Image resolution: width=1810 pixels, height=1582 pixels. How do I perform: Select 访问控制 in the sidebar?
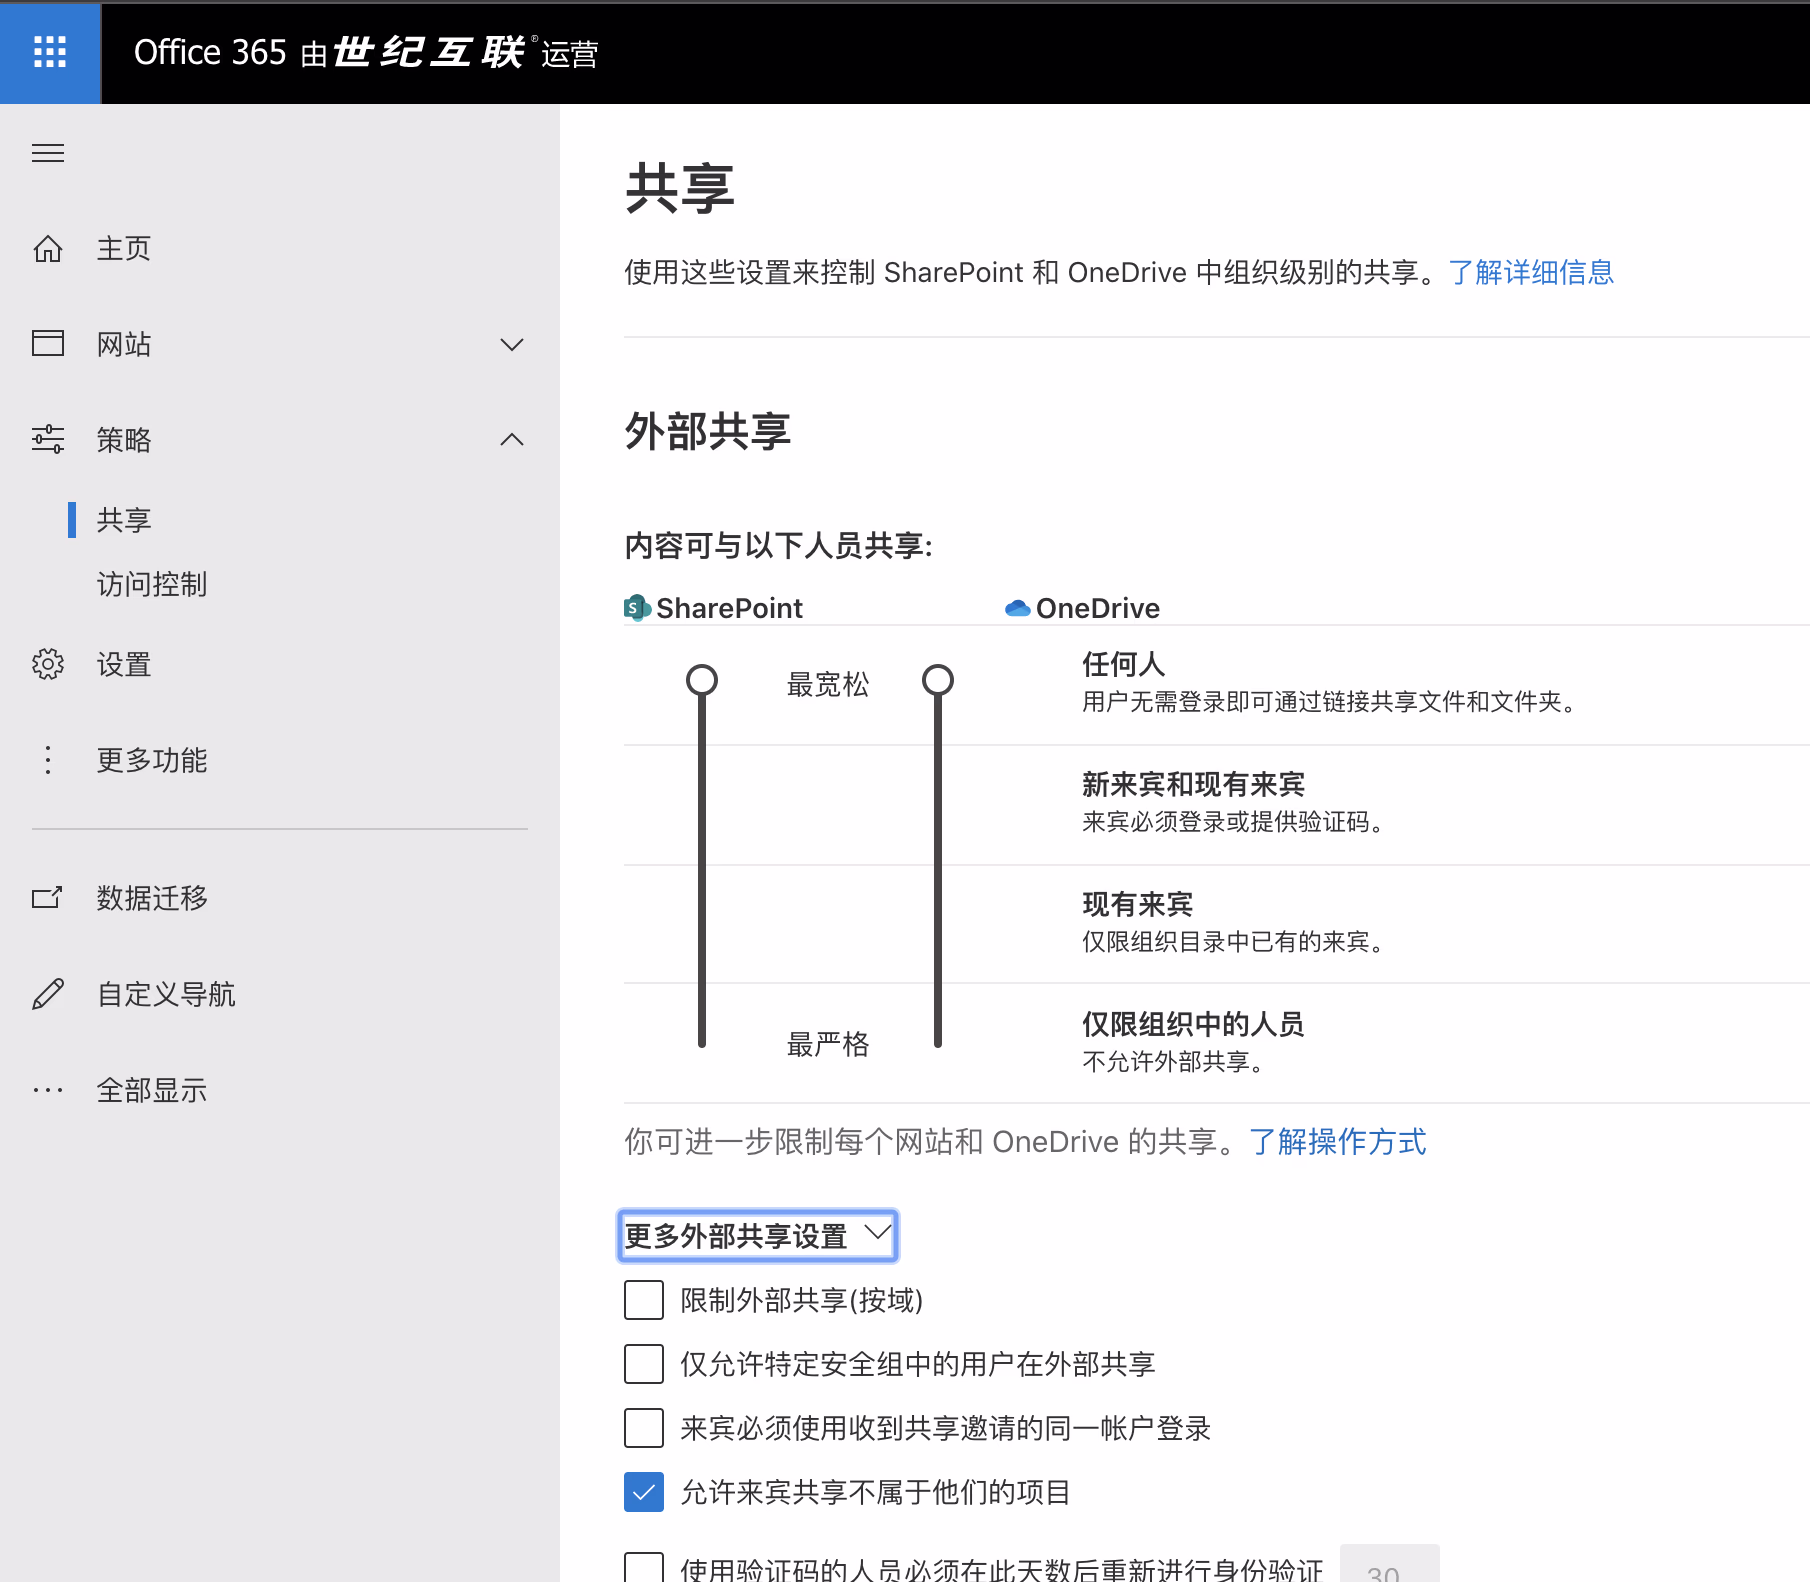(152, 584)
